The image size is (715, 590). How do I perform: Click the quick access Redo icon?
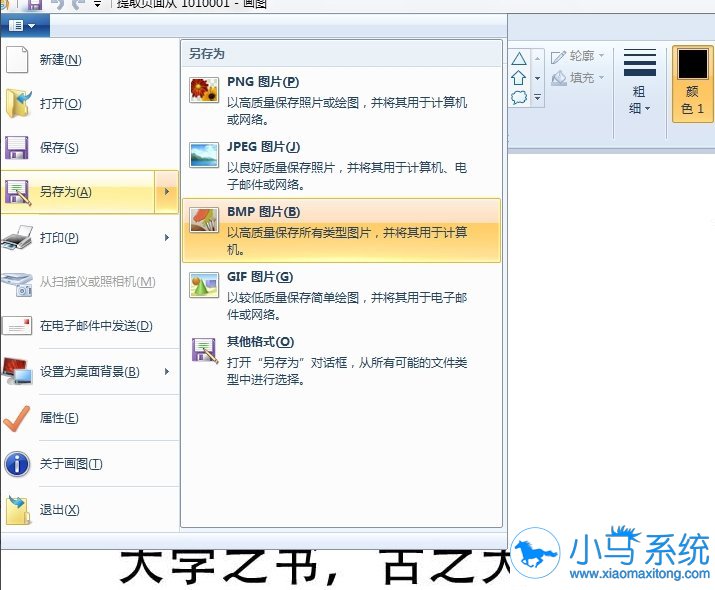(79, 5)
